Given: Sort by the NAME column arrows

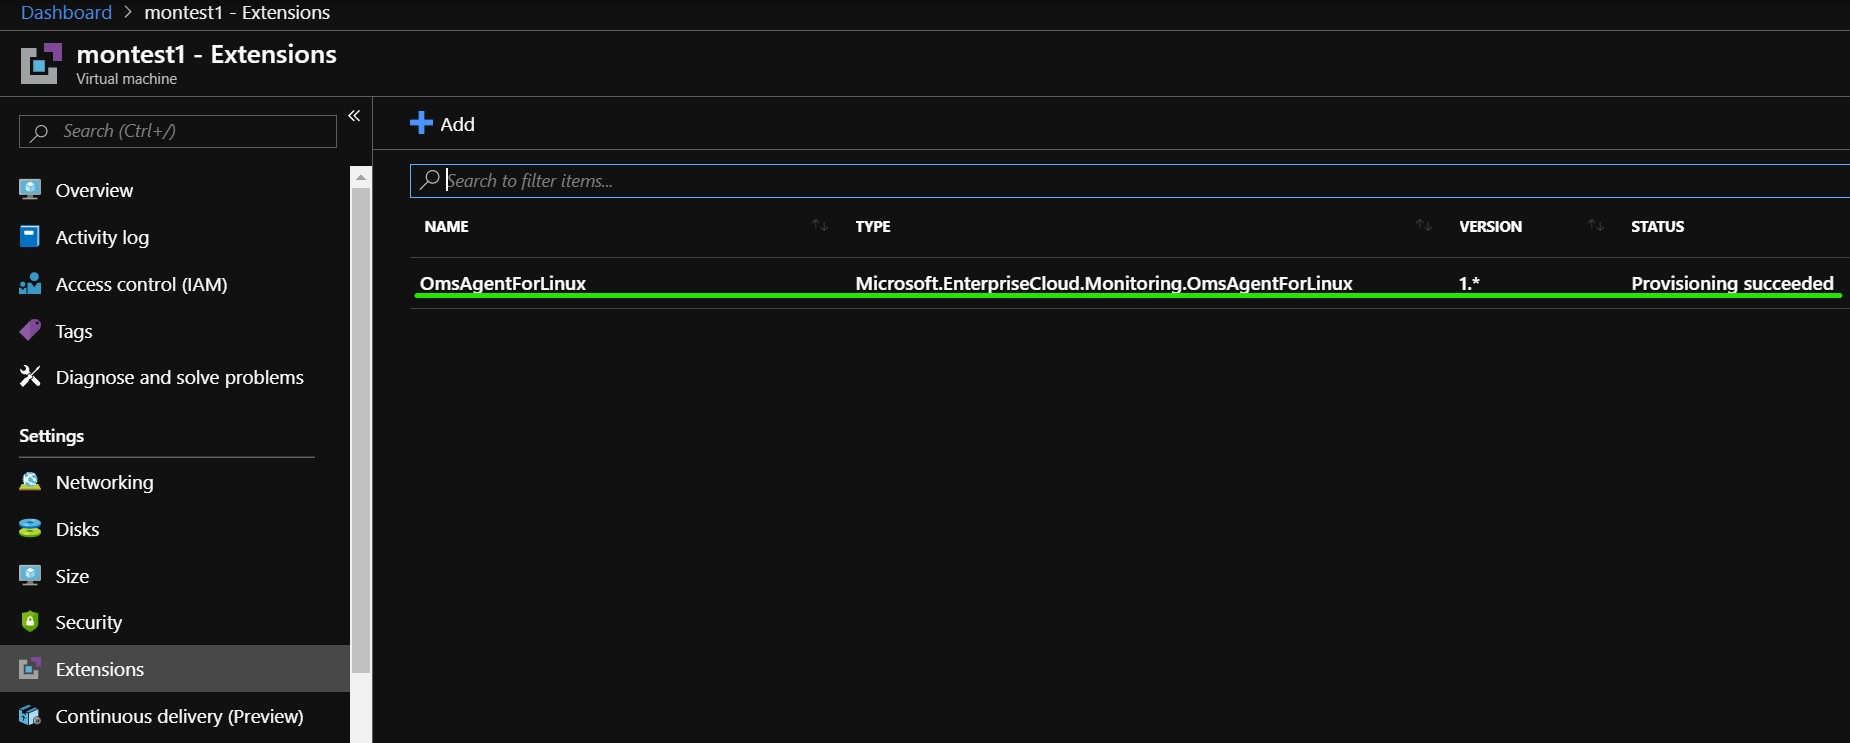Looking at the screenshot, I should click(x=820, y=225).
